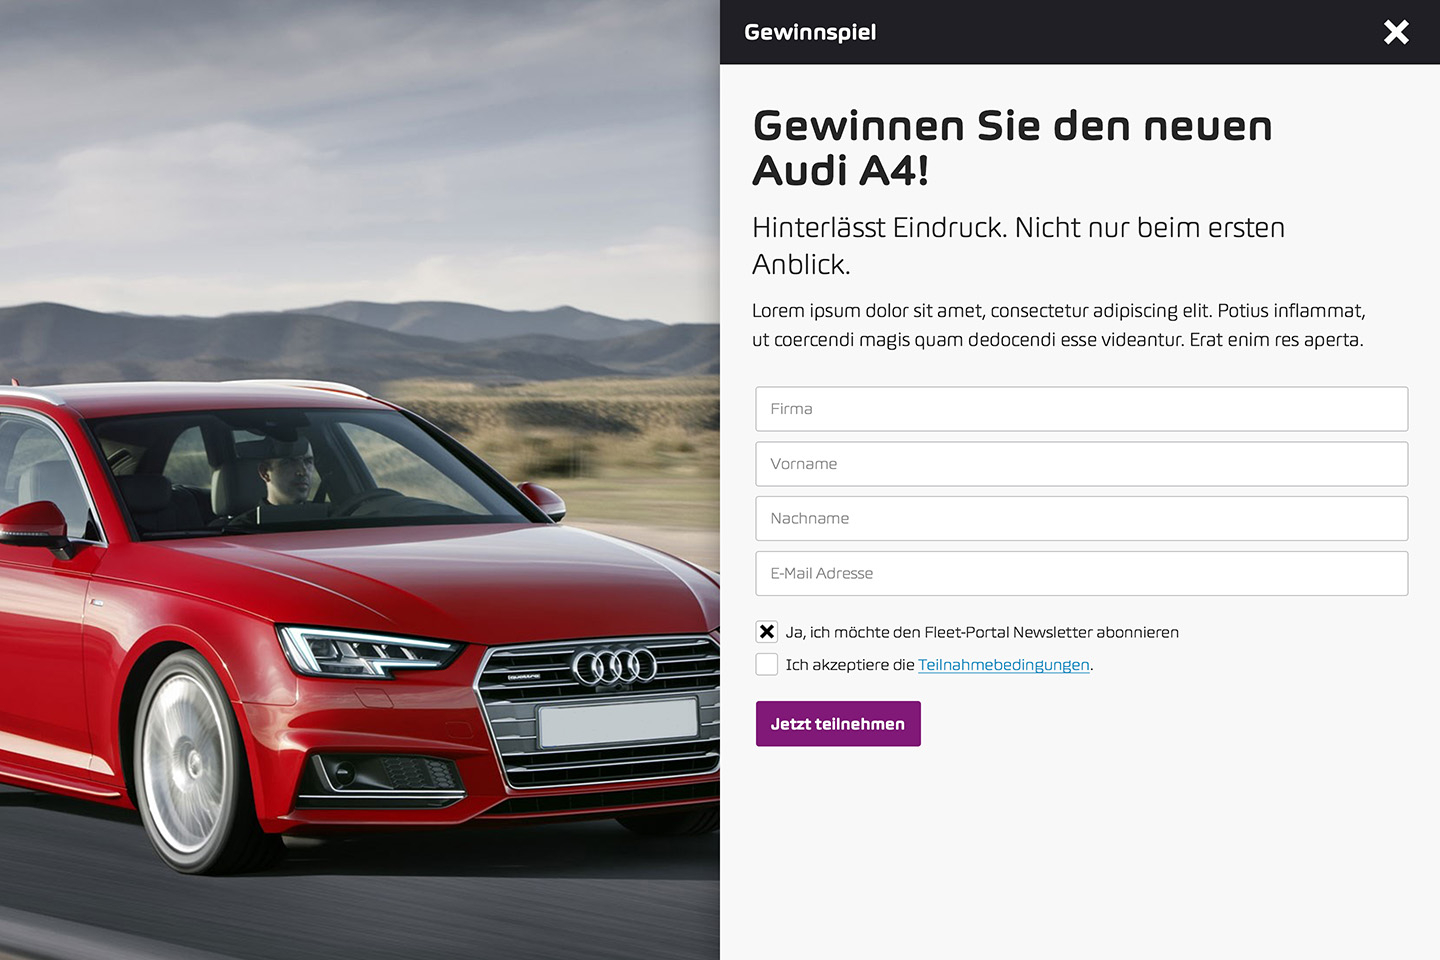The image size is (1440, 960).
Task: Click the Gewinnspiel header title
Action: click(x=810, y=32)
